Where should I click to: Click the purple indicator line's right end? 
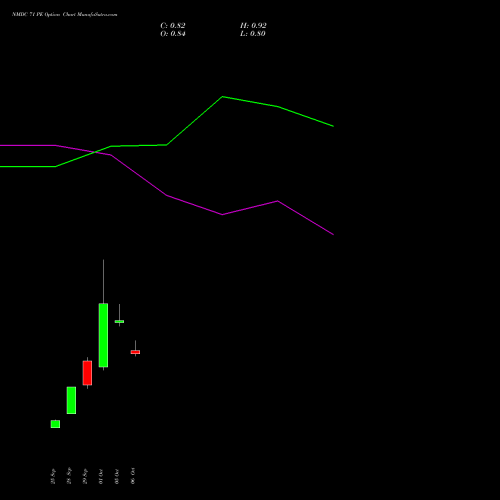click(x=333, y=234)
